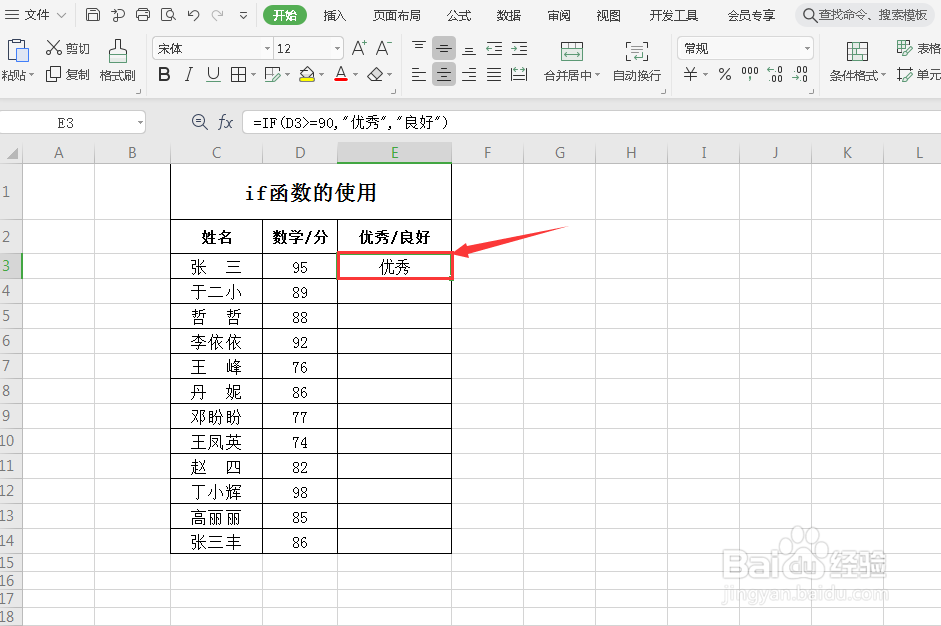The height and width of the screenshot is (626, 941).
Task: Click the Name Box showing E3
Action: point(65,122)
